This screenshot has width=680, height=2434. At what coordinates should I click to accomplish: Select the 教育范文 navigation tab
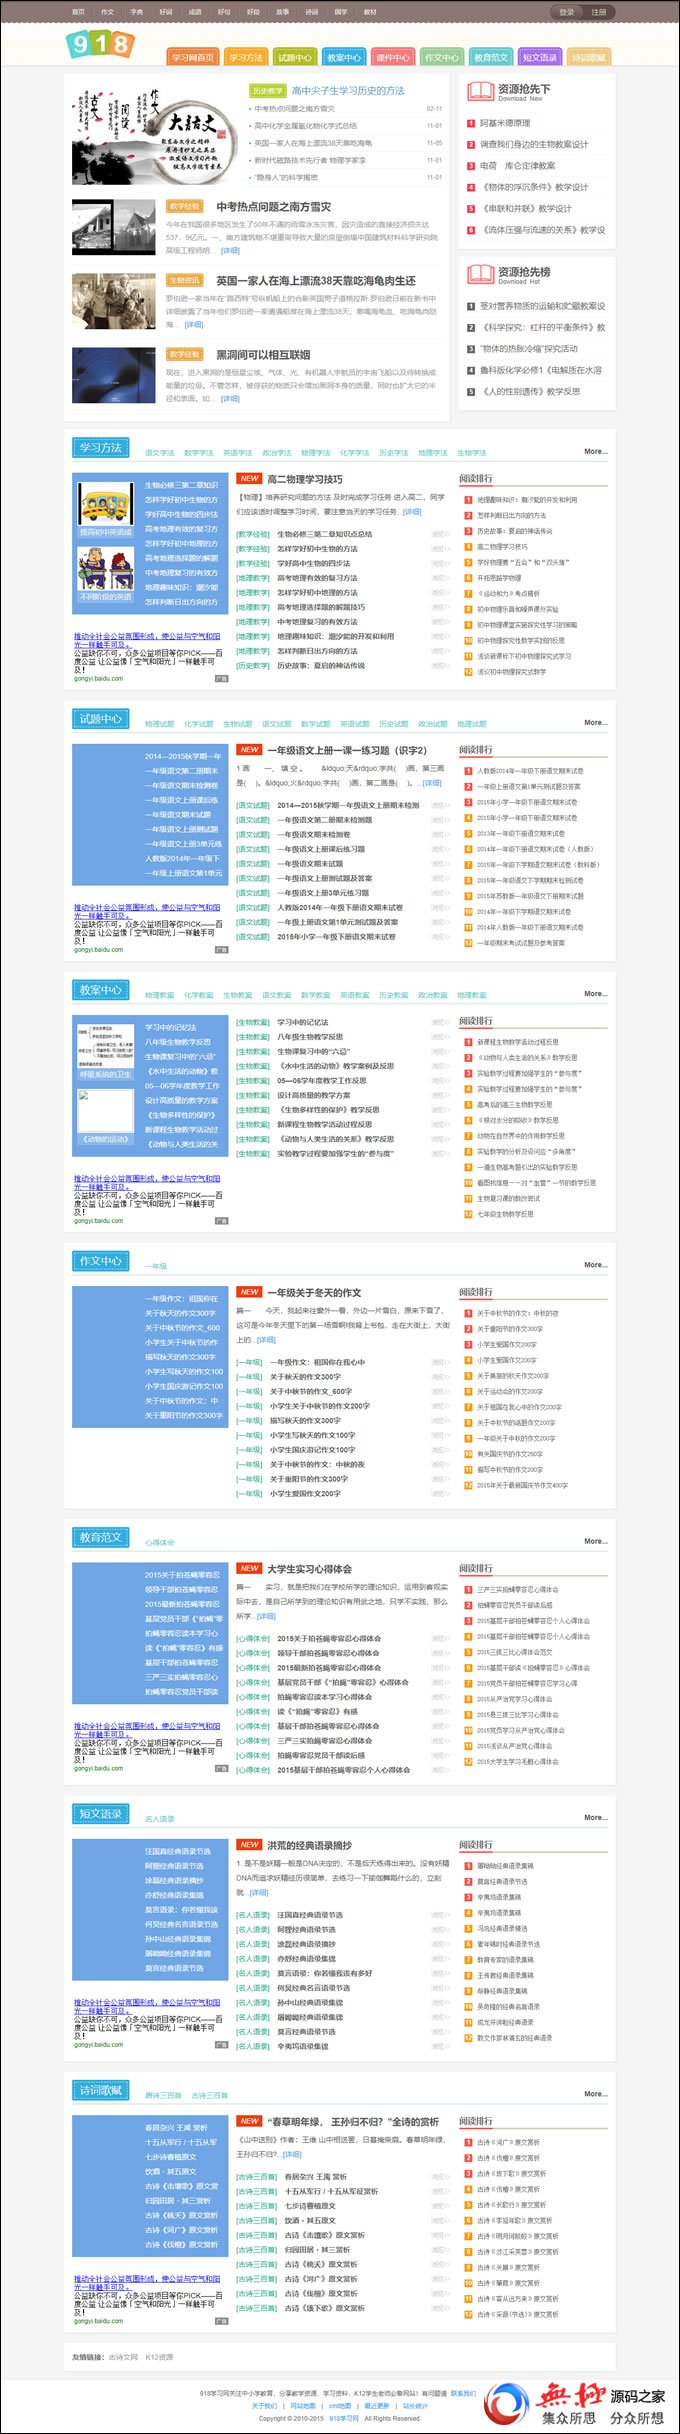(491, 57)
